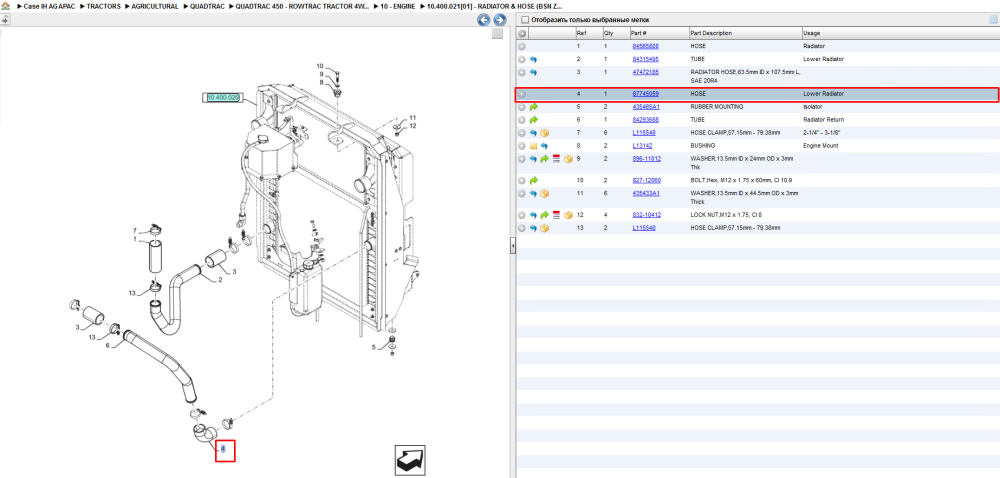Click the blue arrow icon on the BUSHING row

545,146
